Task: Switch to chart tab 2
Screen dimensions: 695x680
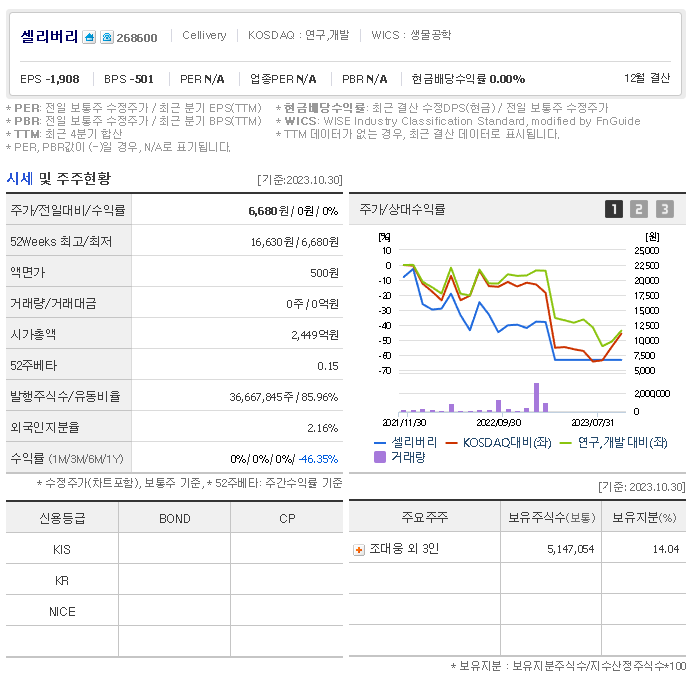Action: (x=639, y=209)
